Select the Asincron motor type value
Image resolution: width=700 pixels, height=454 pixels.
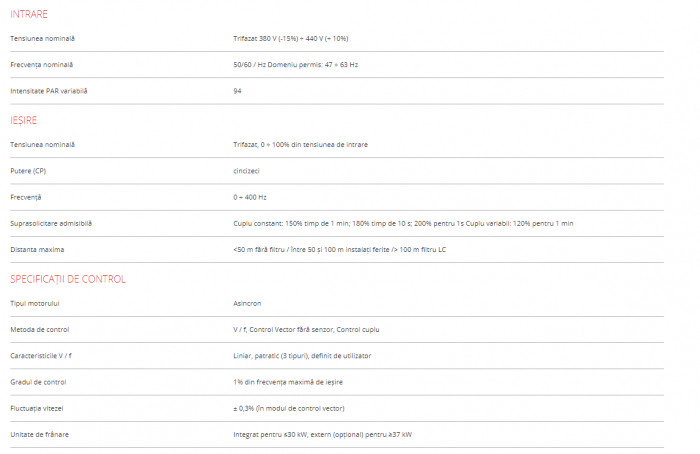[x=246, y=302]
